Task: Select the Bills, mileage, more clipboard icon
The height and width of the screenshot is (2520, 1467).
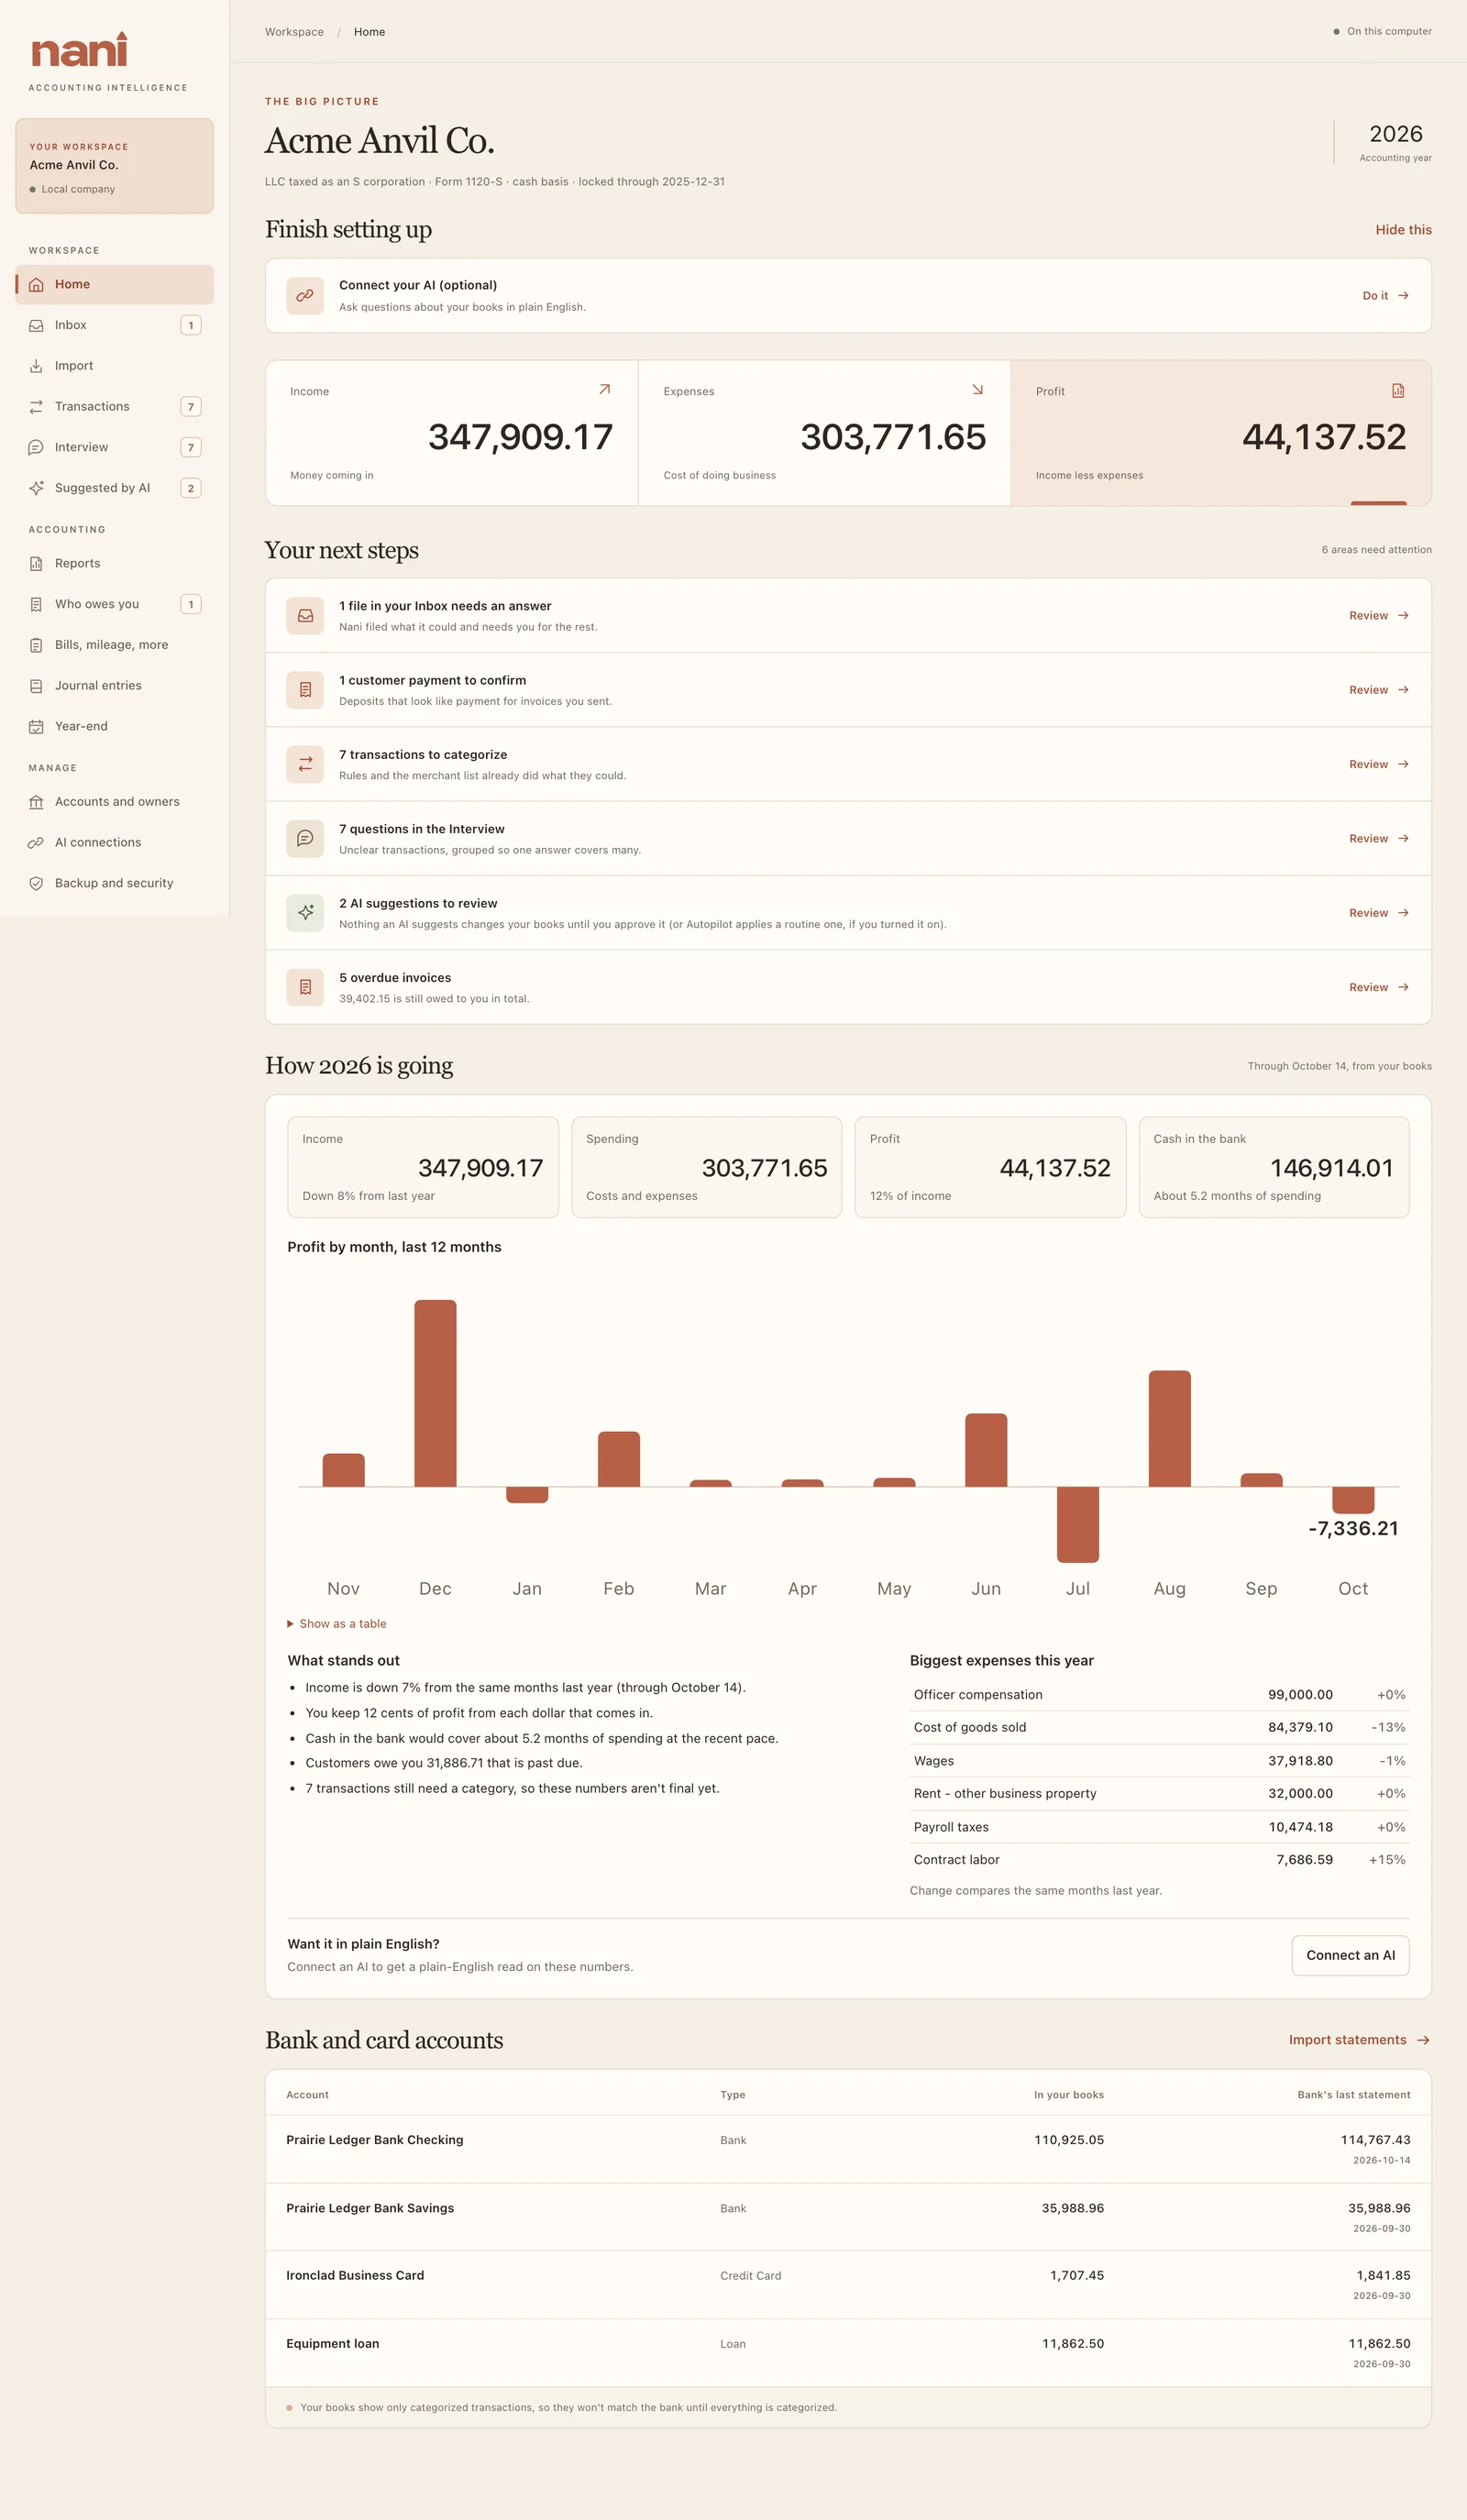Action: pyautogui.click(x=36, y=646)
